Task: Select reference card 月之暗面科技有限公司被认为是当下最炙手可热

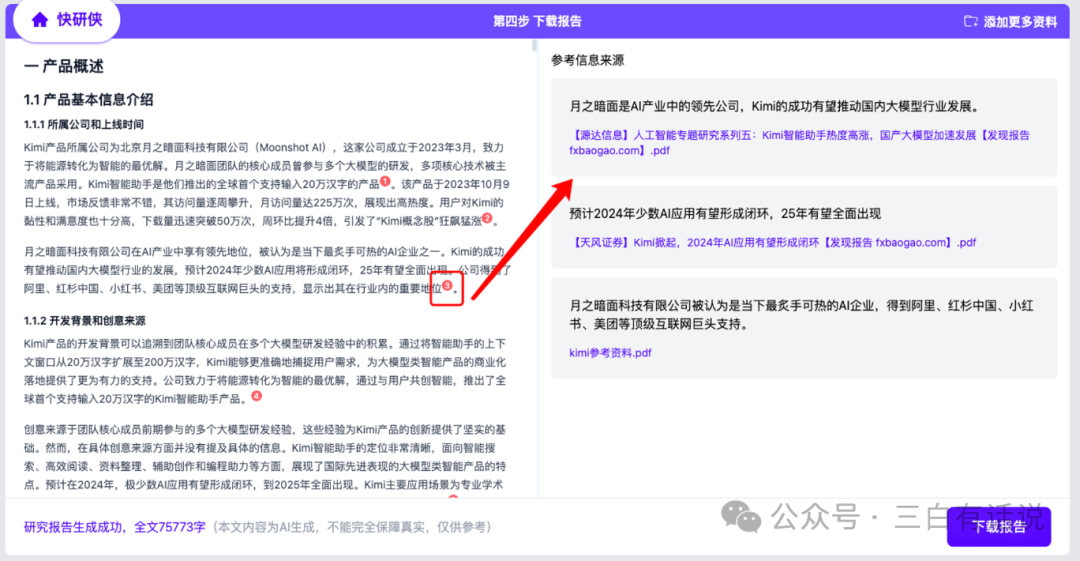Action: [804, 328]
